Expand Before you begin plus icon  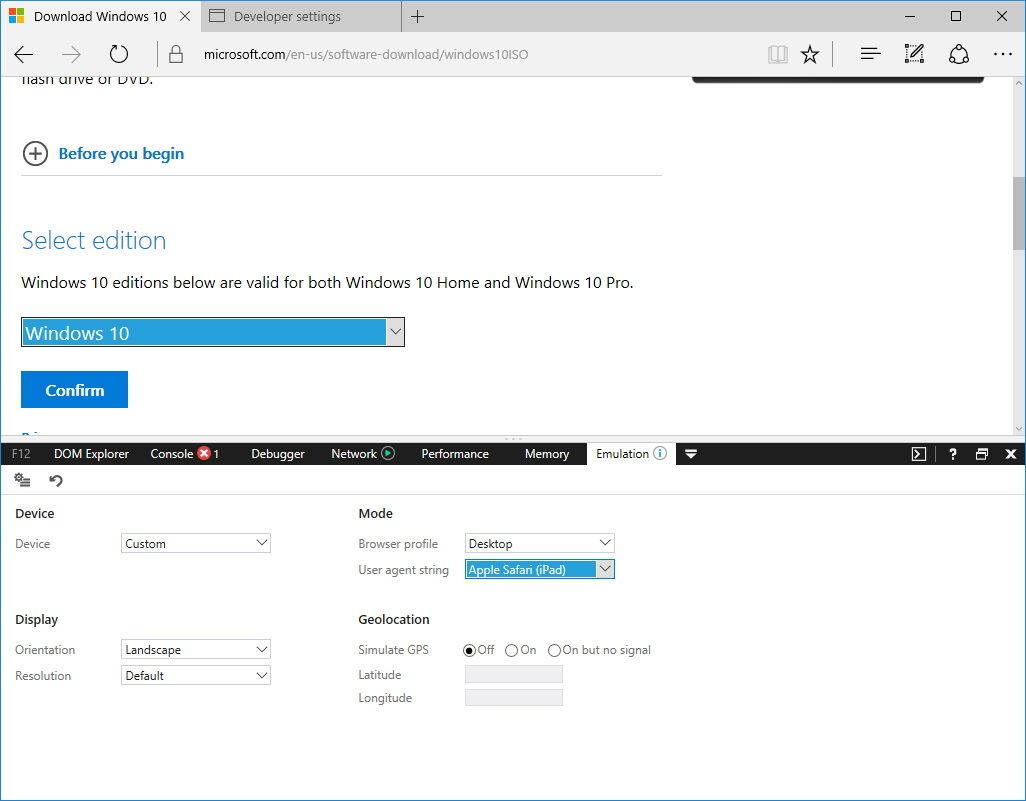click(35, 154)
